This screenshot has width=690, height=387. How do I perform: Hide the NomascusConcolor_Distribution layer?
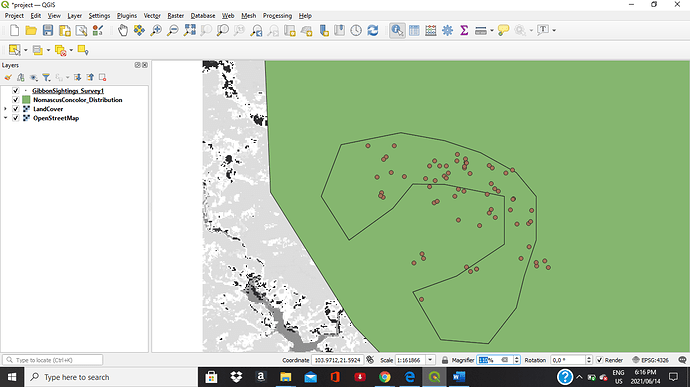pyautogui.click(x=15, y=100)
